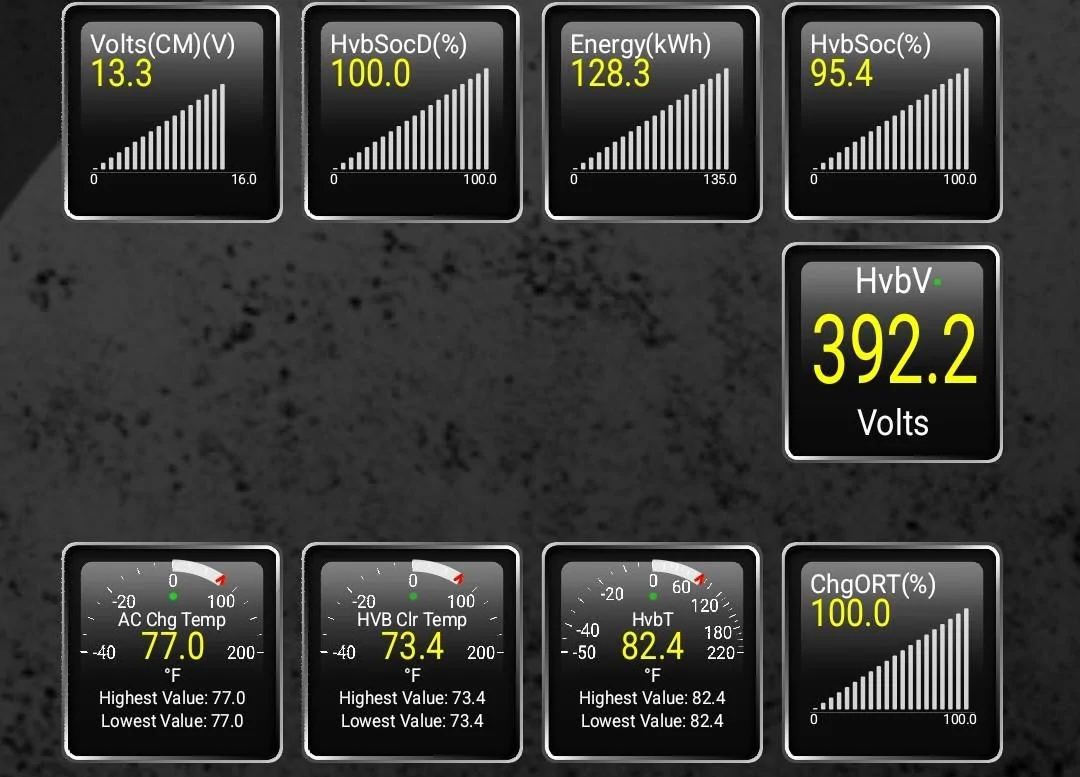Viewport: 1080px width, 777px height.
Task: Click the 16.0 max scale label
Action: [x=244, y=179]
